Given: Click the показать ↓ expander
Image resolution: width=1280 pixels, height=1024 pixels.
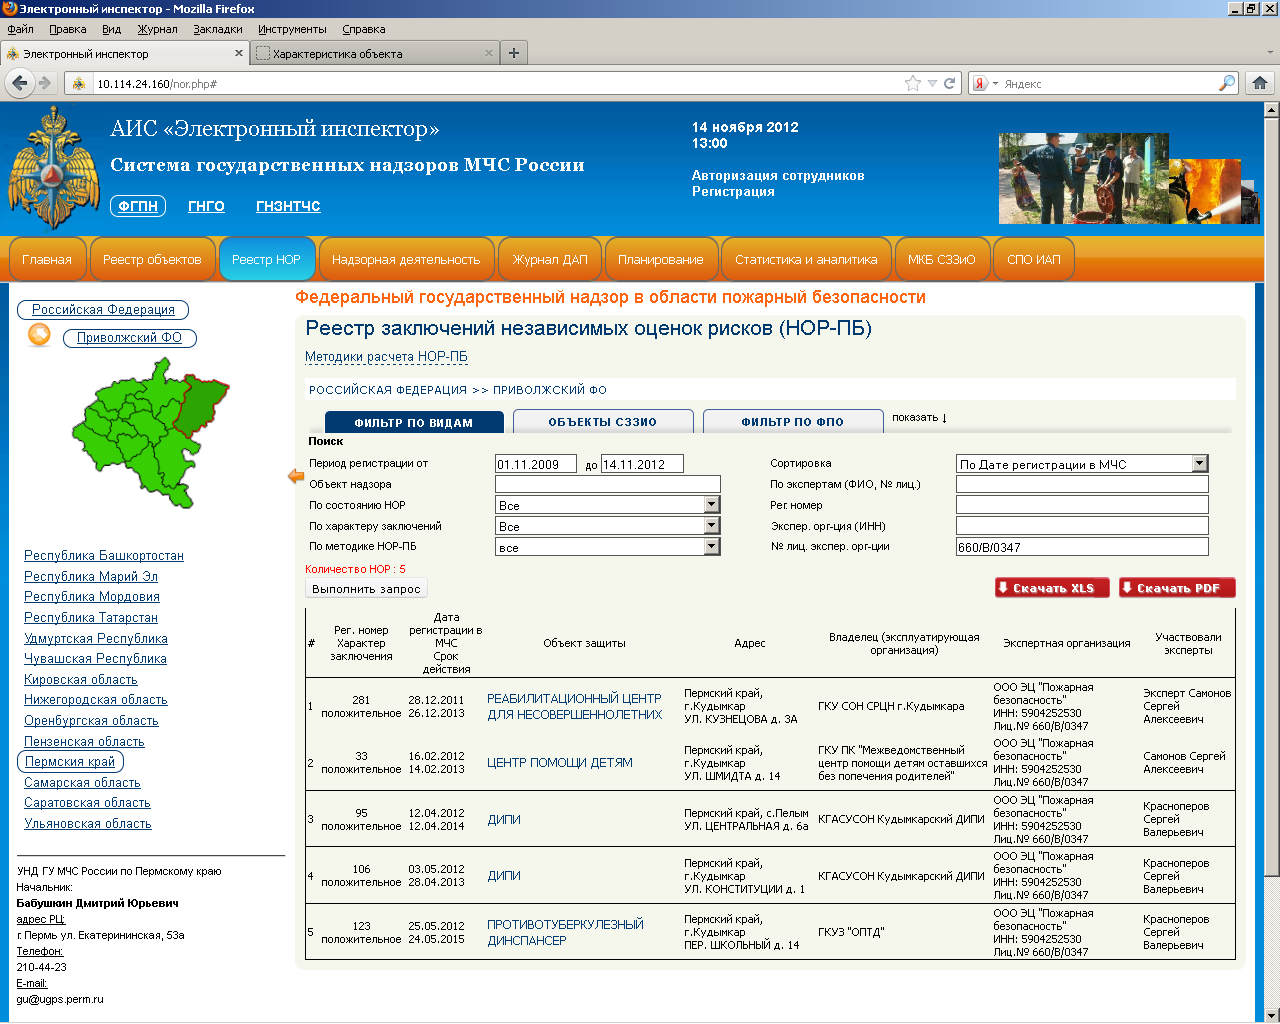Looking at the screenshot, I should (919, 418).
